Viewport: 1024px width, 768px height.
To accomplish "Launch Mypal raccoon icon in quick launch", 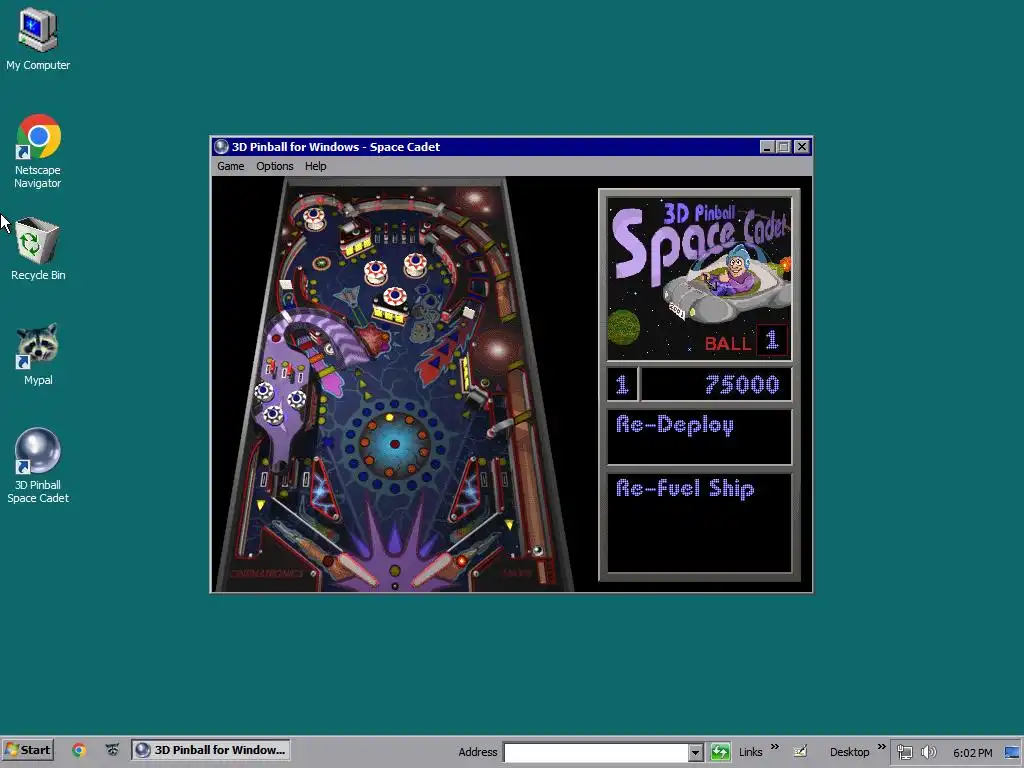I will tap(112, 750).
